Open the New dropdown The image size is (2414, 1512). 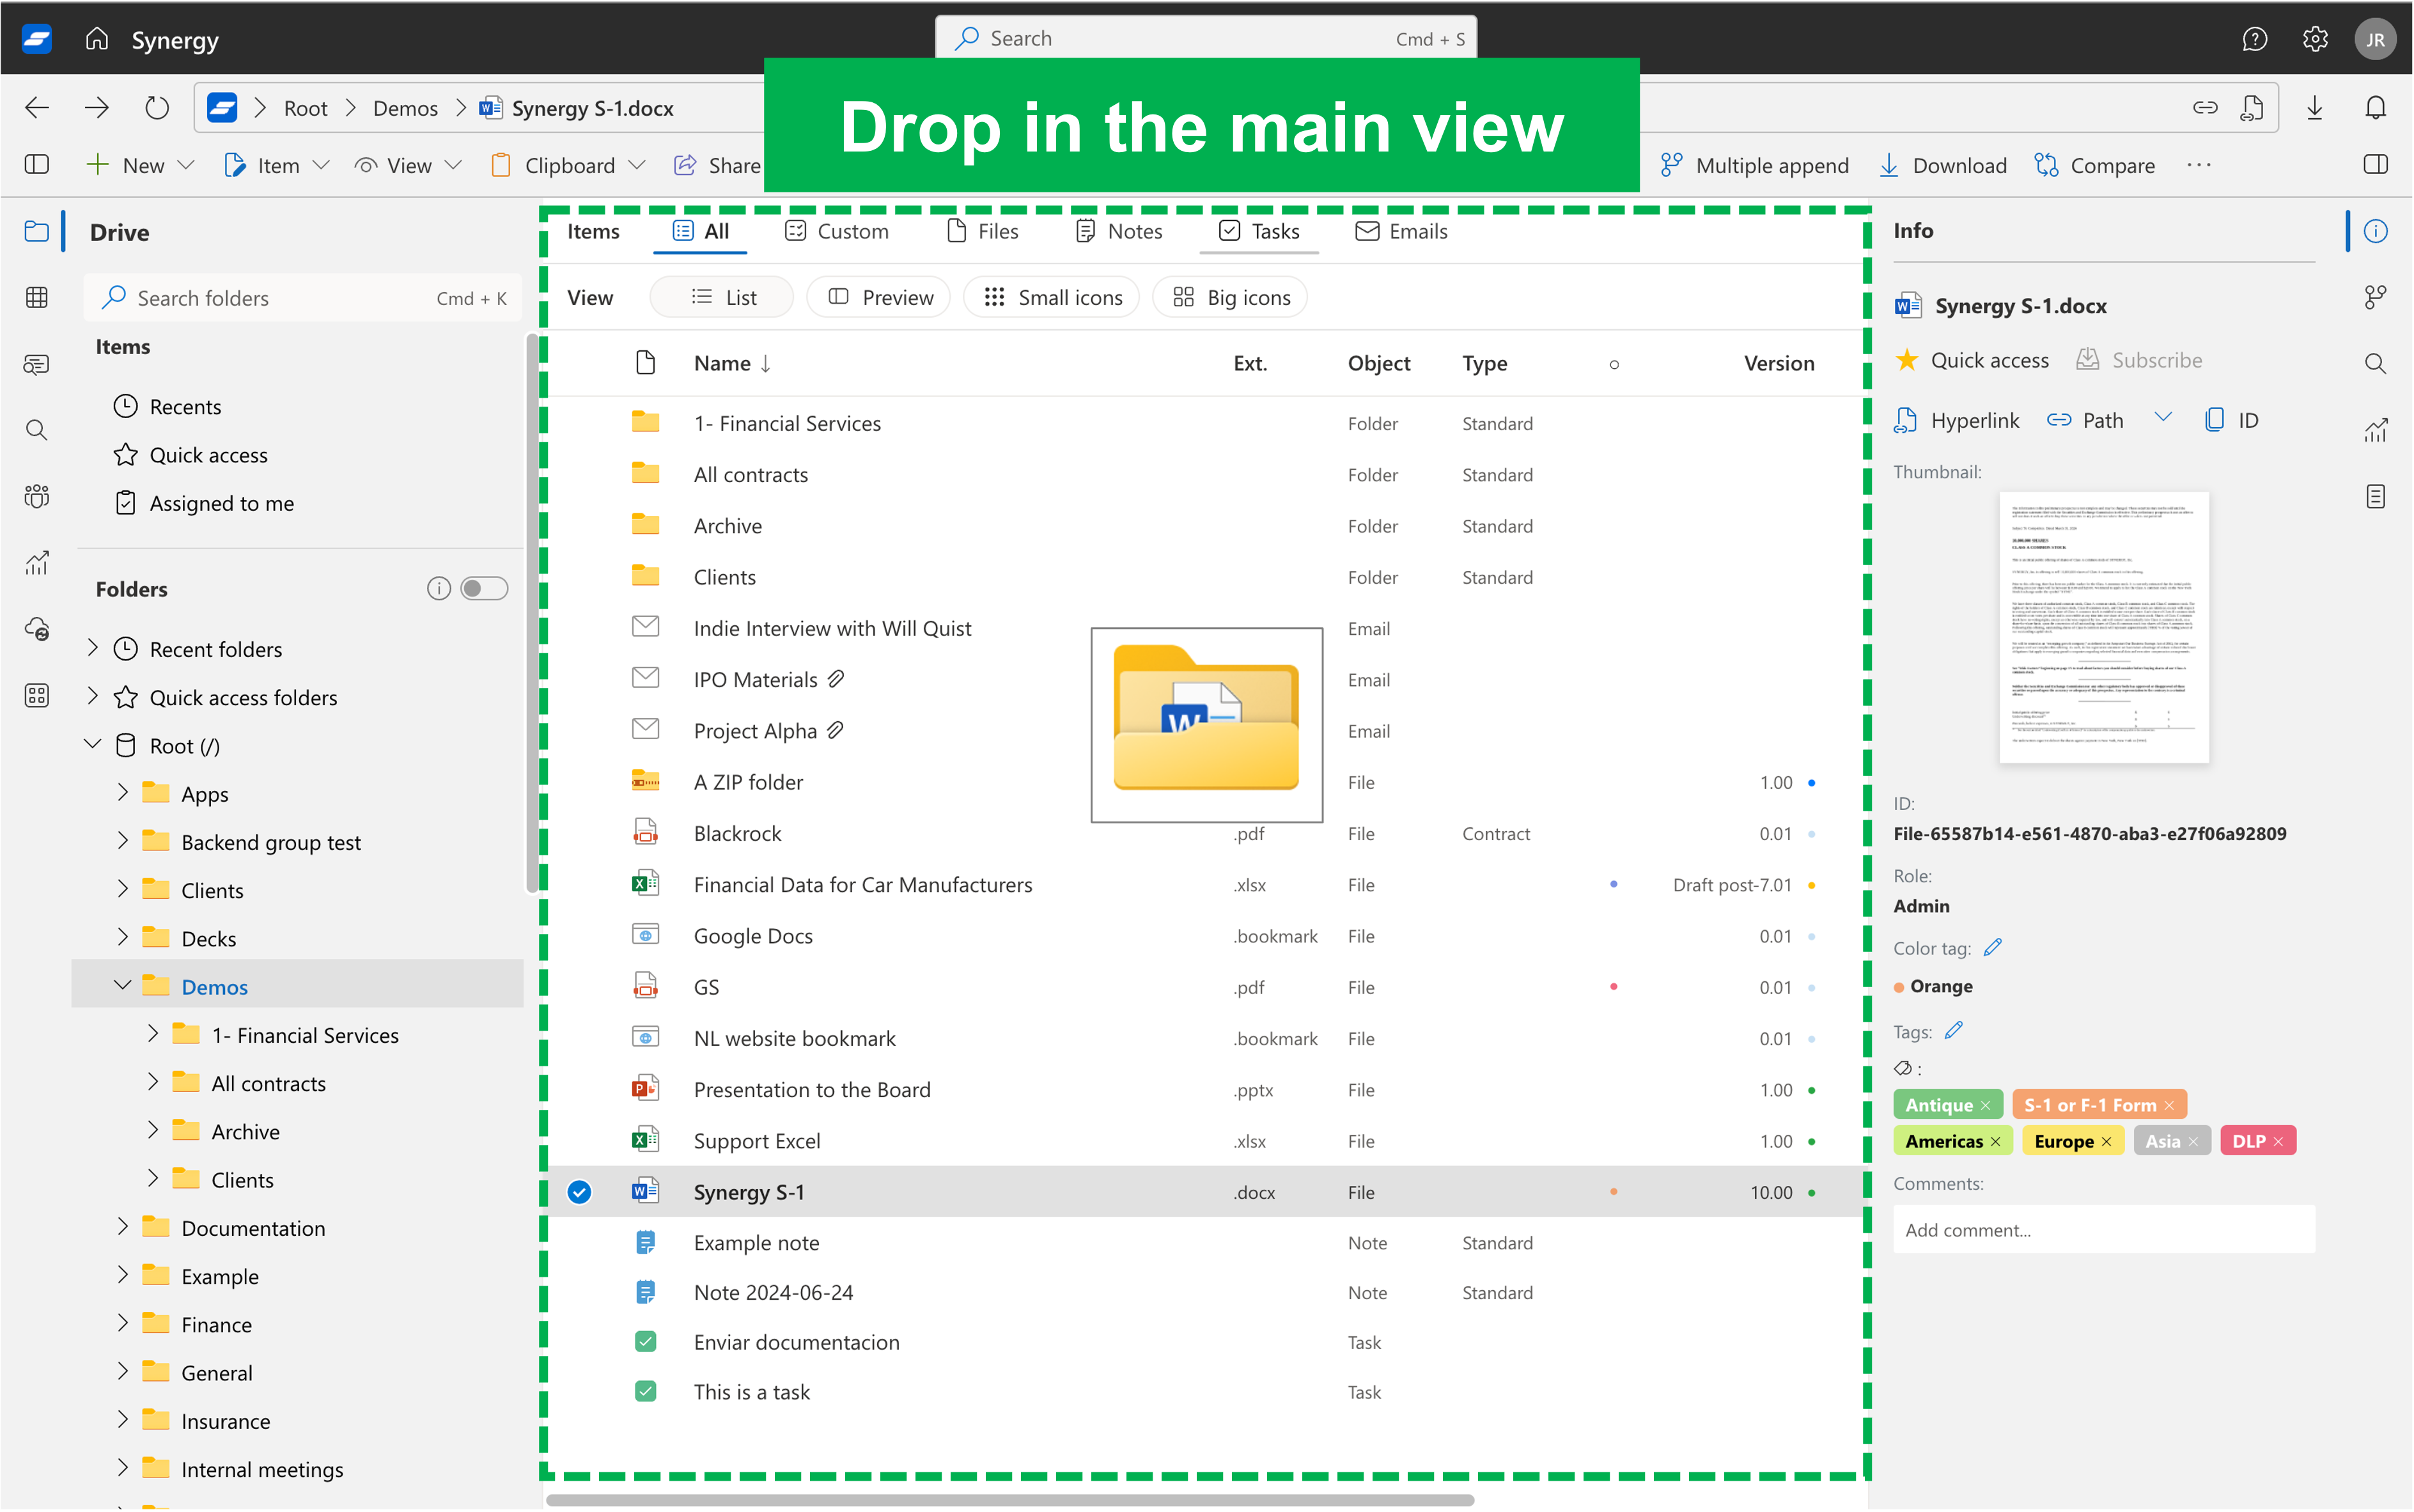[140, 166]
